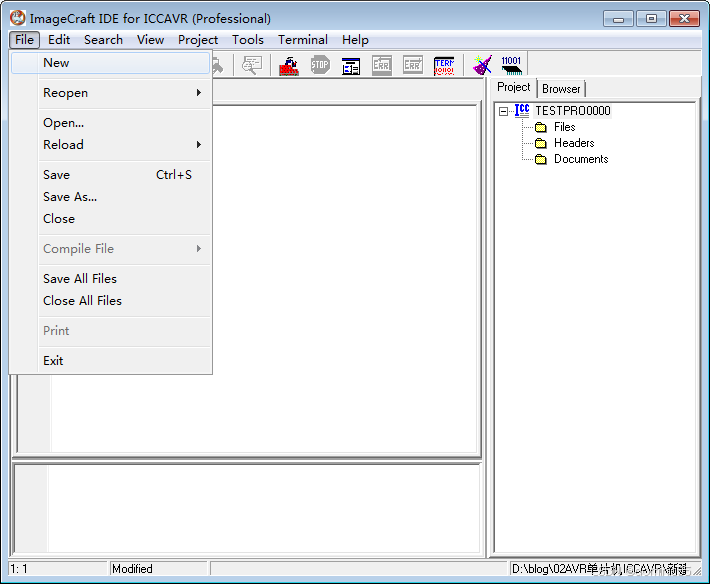Open the Tools menu
Screen dimensions: 710x584
coord(248,40)
